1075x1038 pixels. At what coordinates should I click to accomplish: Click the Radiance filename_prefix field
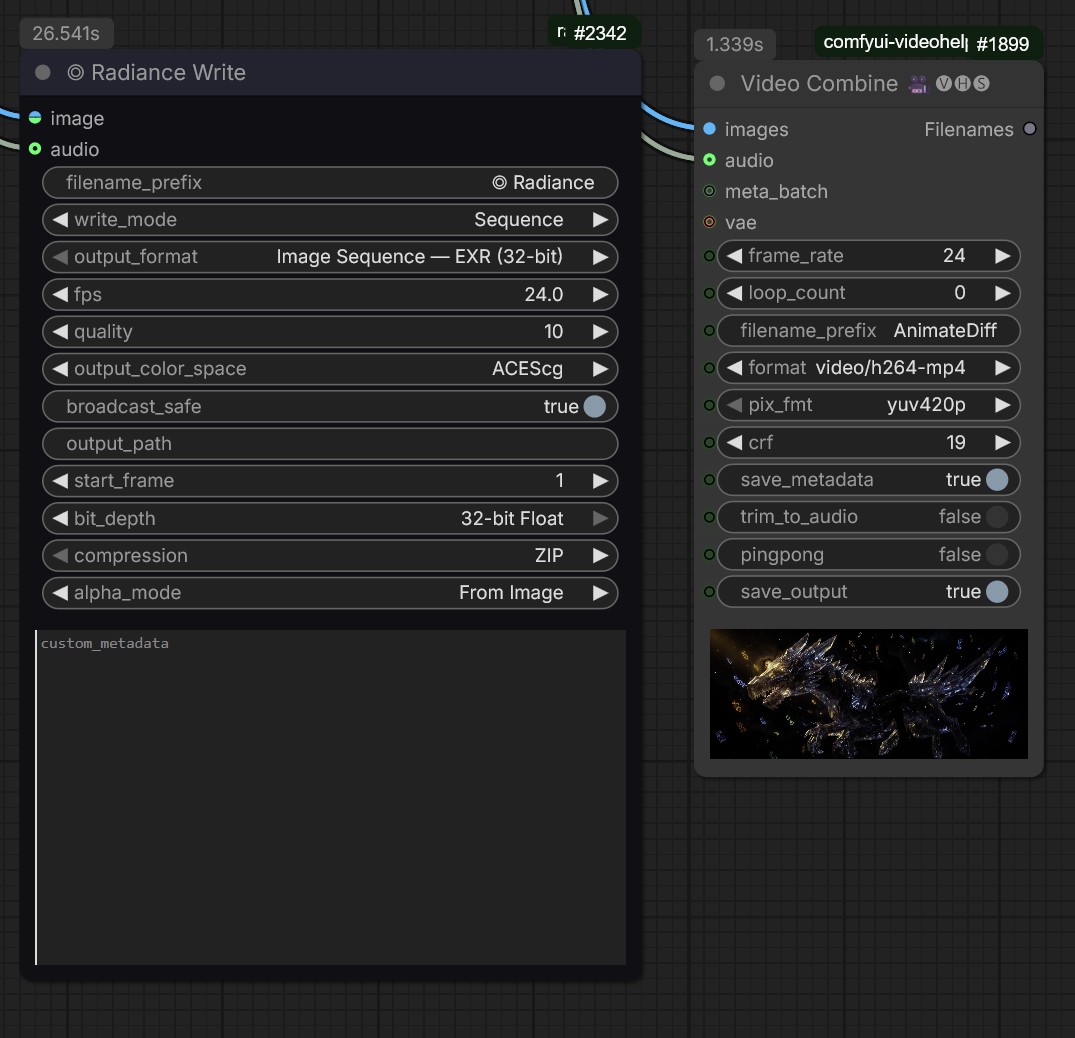click(330, 182)
